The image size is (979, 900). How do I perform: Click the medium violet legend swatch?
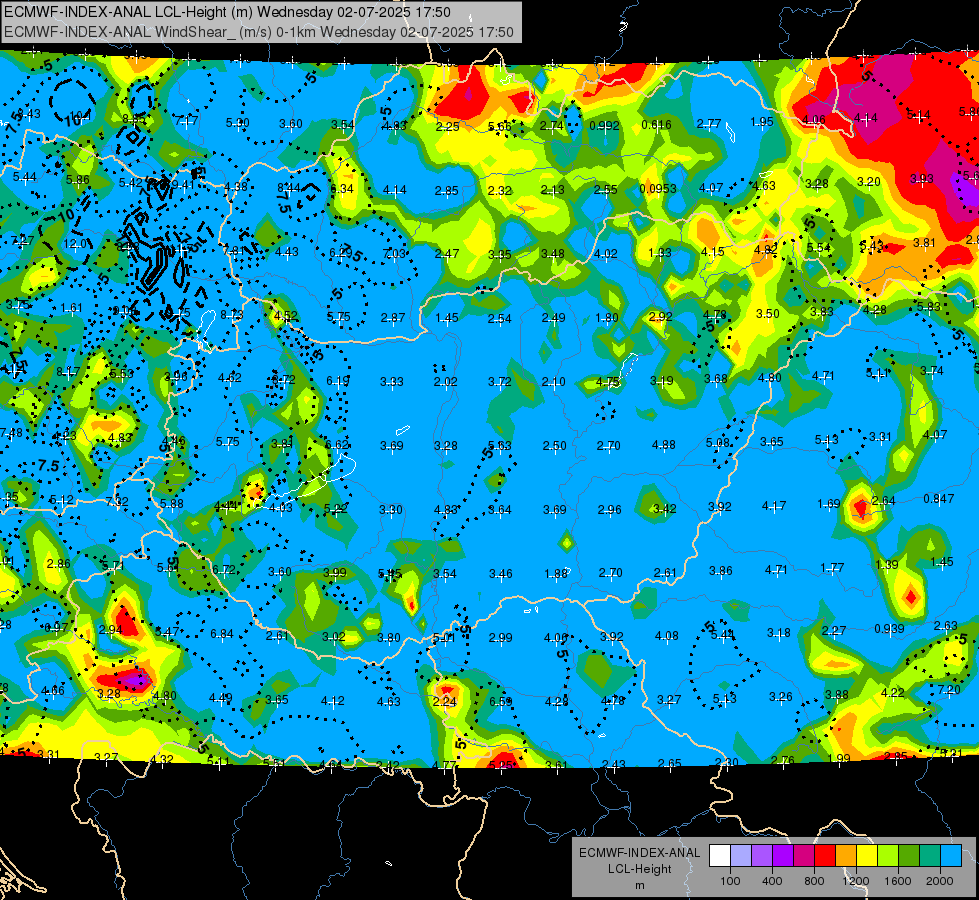(762, 856)
